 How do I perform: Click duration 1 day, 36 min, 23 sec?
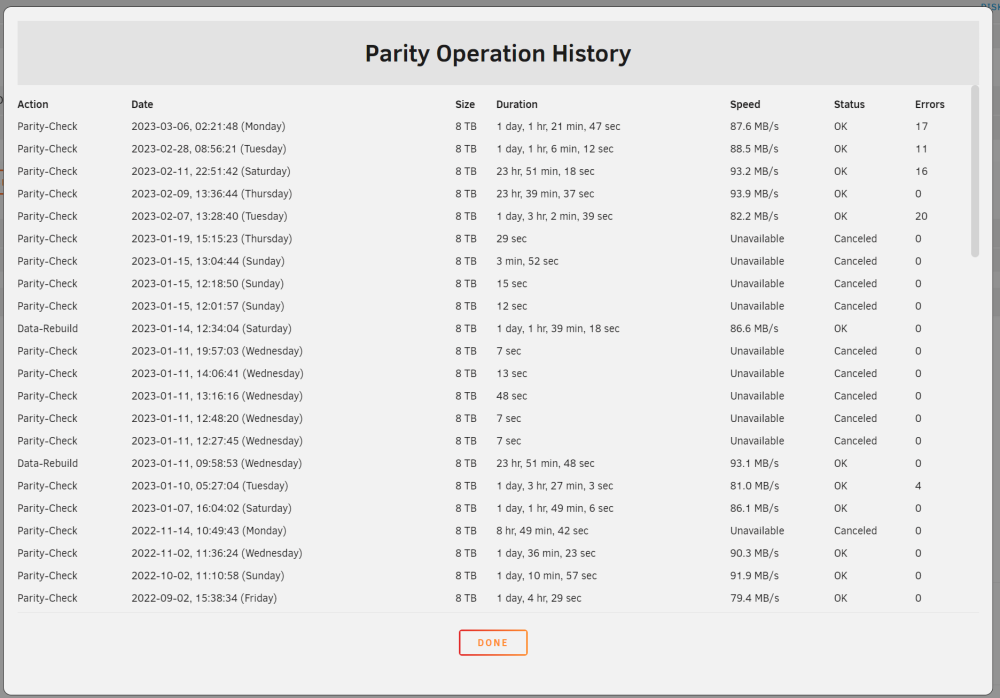(546, 553)
